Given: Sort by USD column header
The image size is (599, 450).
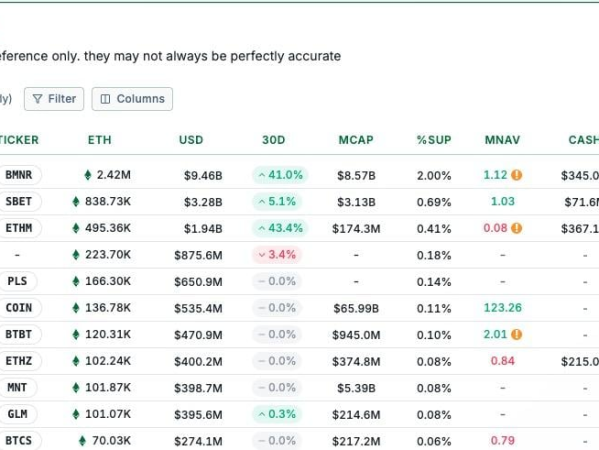Looking at the screenshot, I should coord(191,140).
